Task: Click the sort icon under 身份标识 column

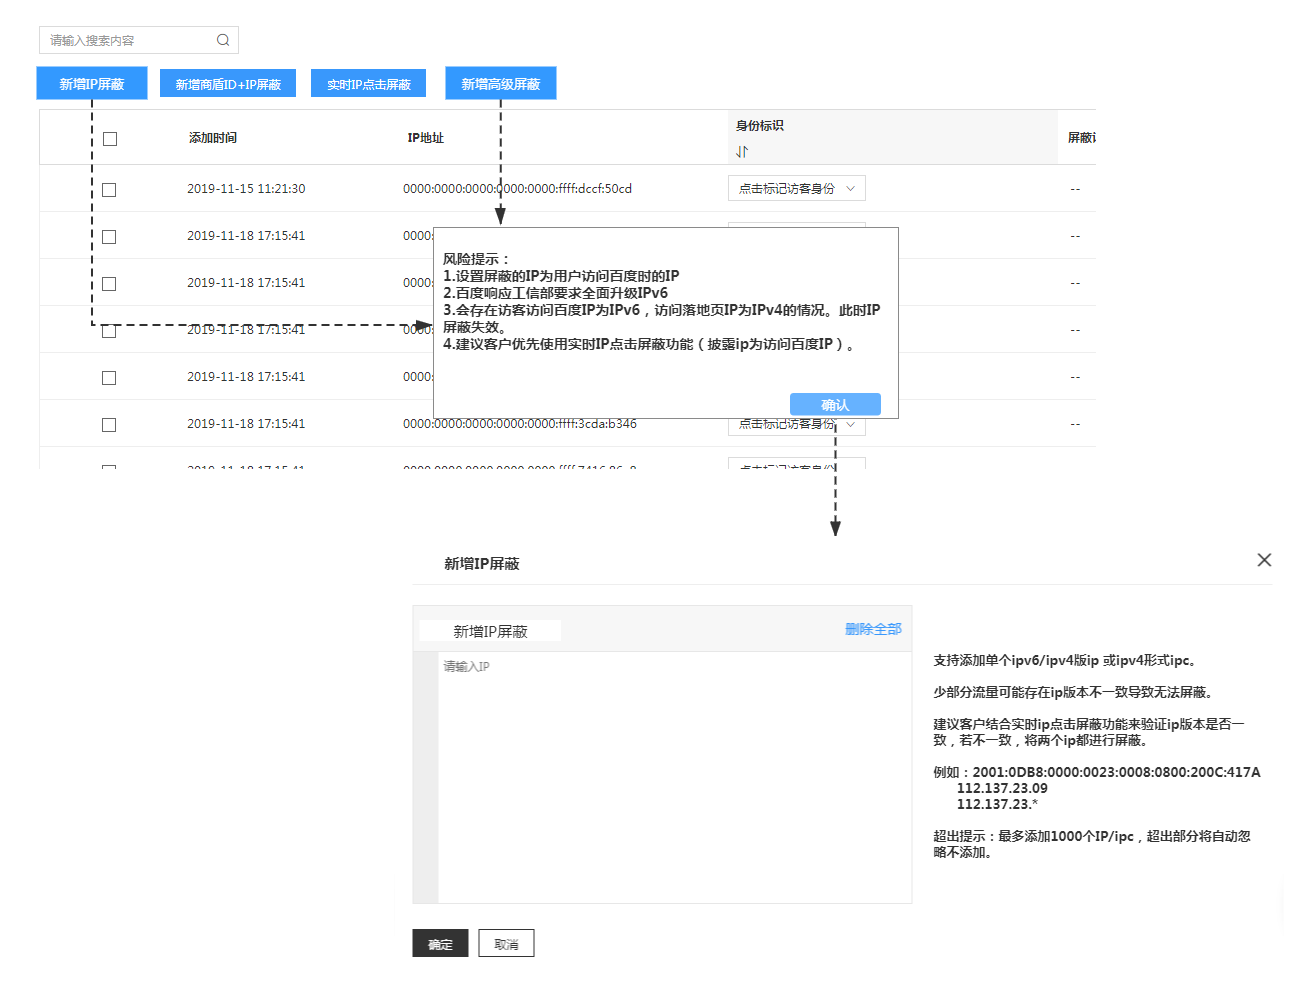Action: coord(740,150)
